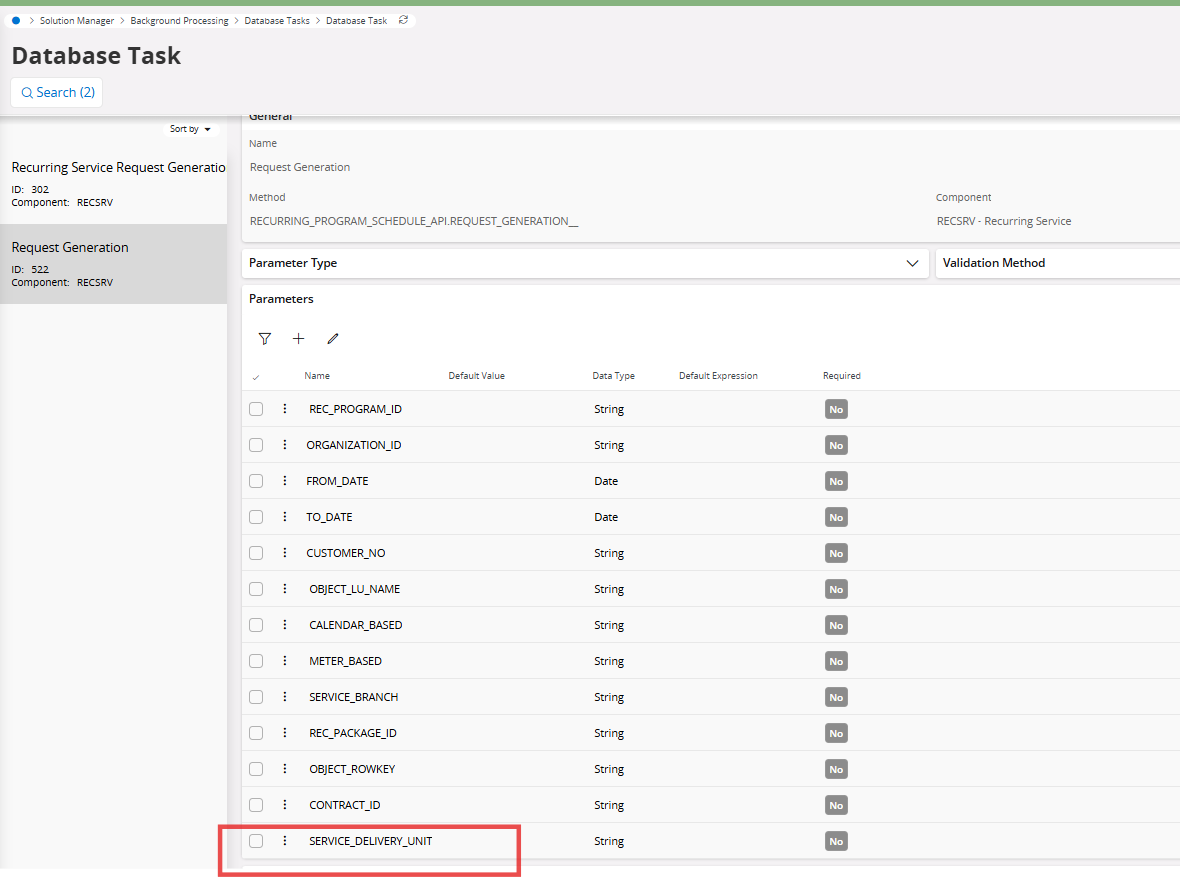The image size is (1180, 877).
Task: Expand the Parameter Type section
Action: coord(585,263)
